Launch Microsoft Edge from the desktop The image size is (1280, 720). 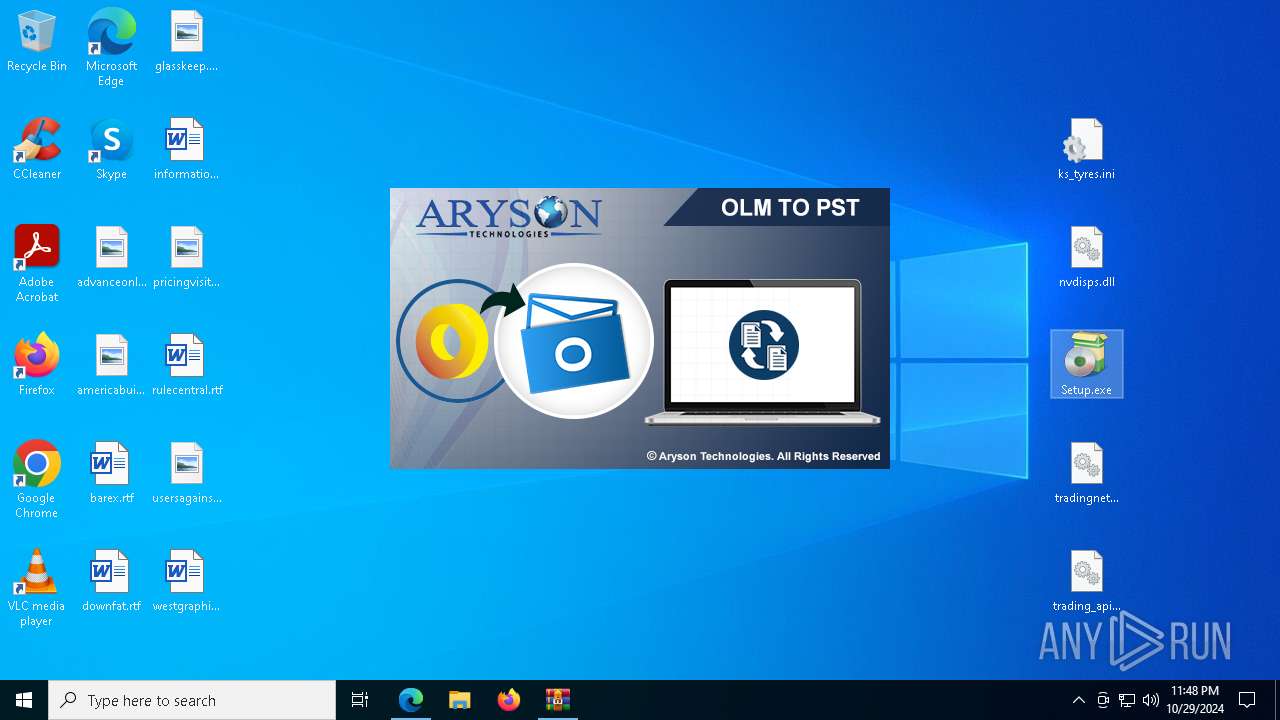click(111, 48)
